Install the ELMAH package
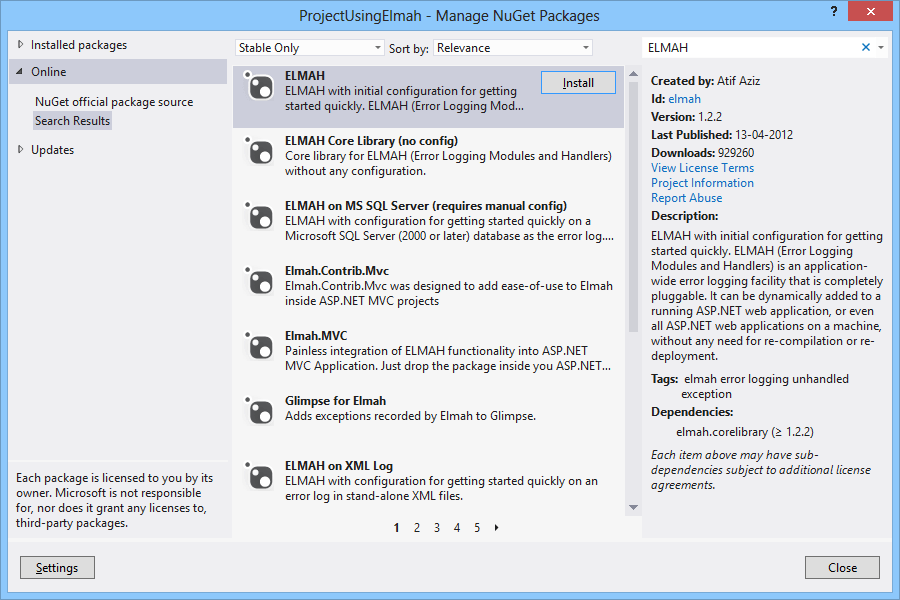This screenshot has height=600, width=900. [x=578, y=83]
